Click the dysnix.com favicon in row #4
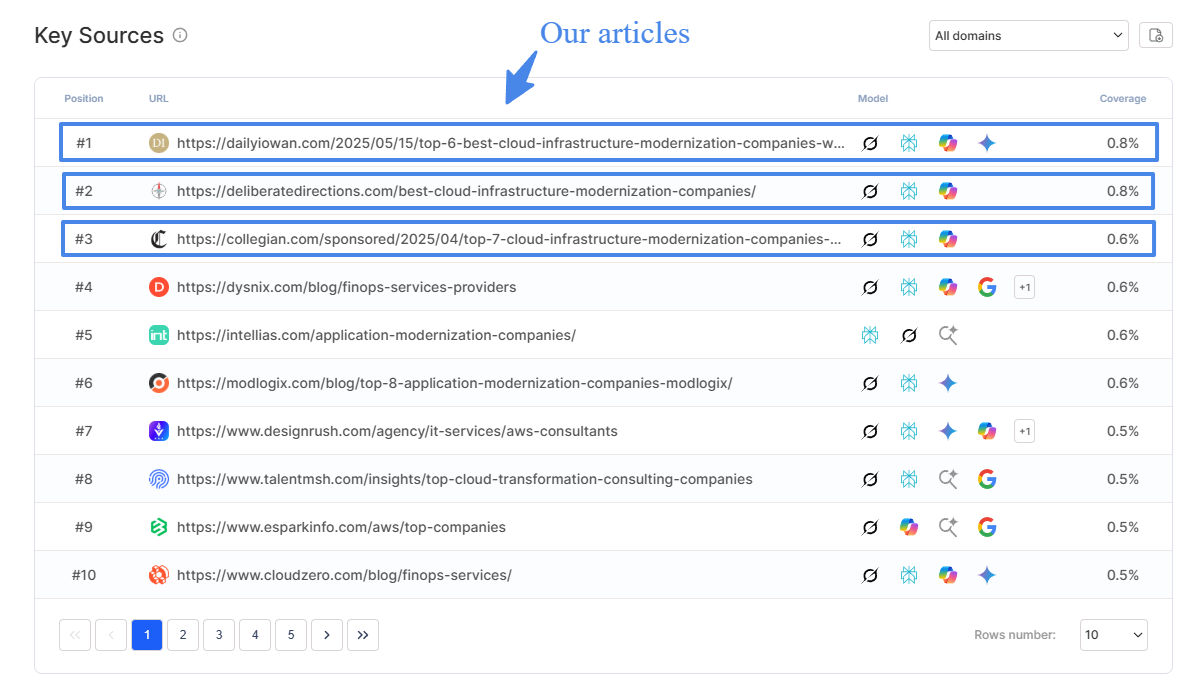 pyautogui.click(x=158, y=287)
